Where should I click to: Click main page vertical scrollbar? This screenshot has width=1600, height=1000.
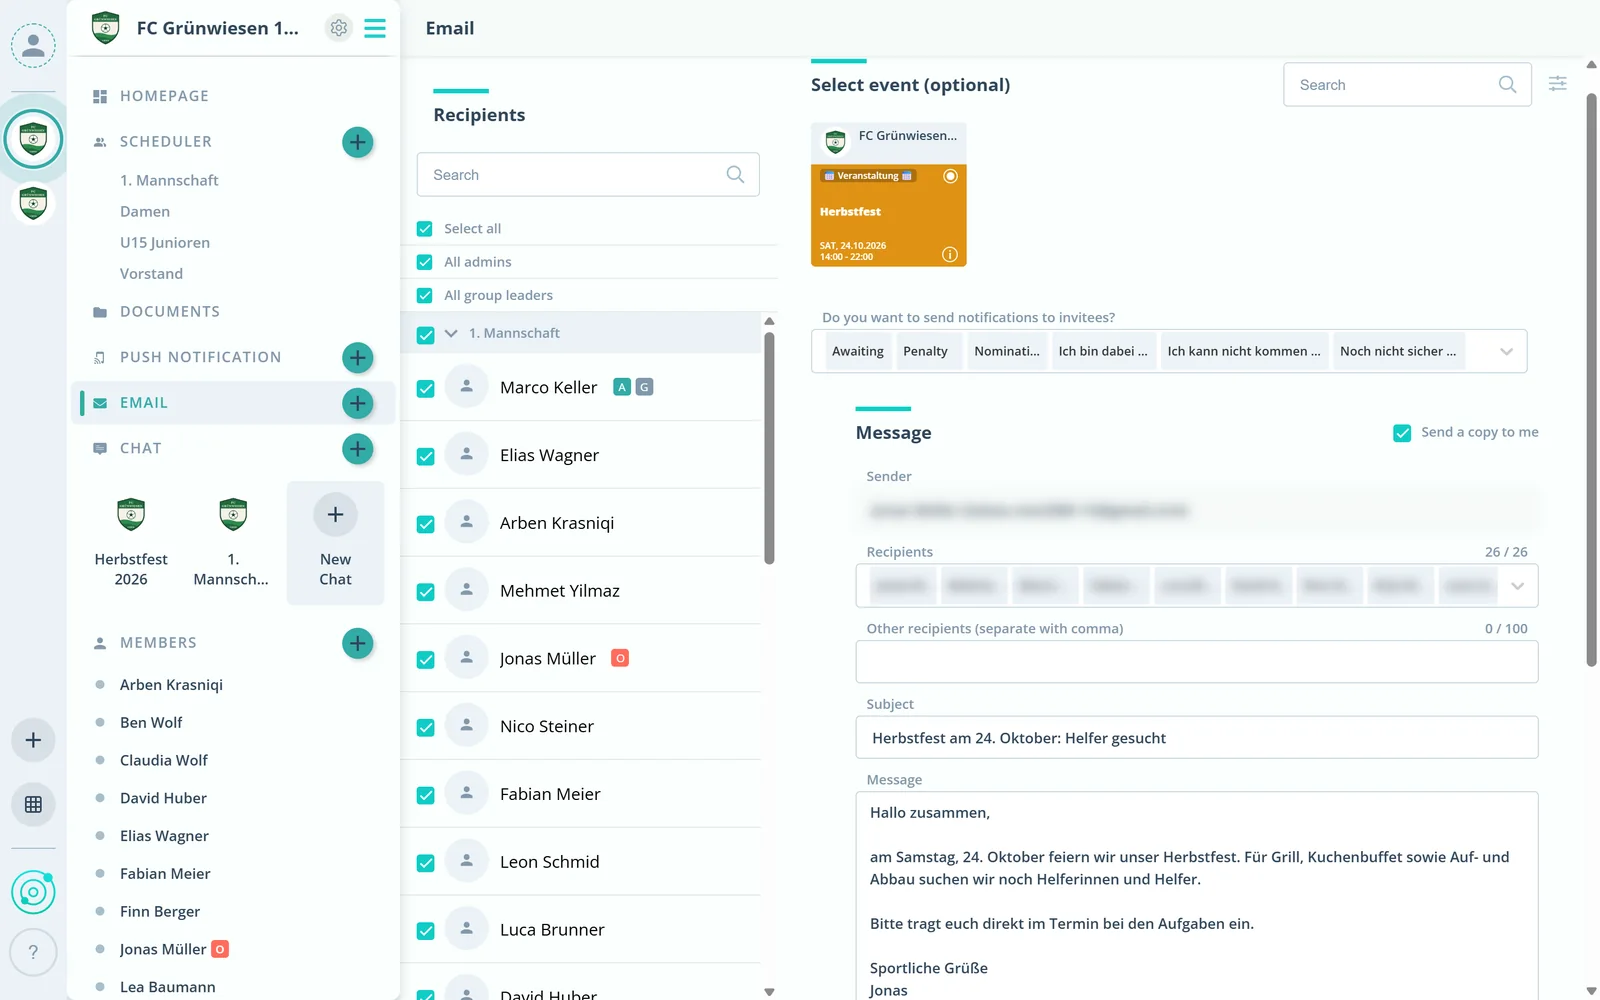(1592, 380)
